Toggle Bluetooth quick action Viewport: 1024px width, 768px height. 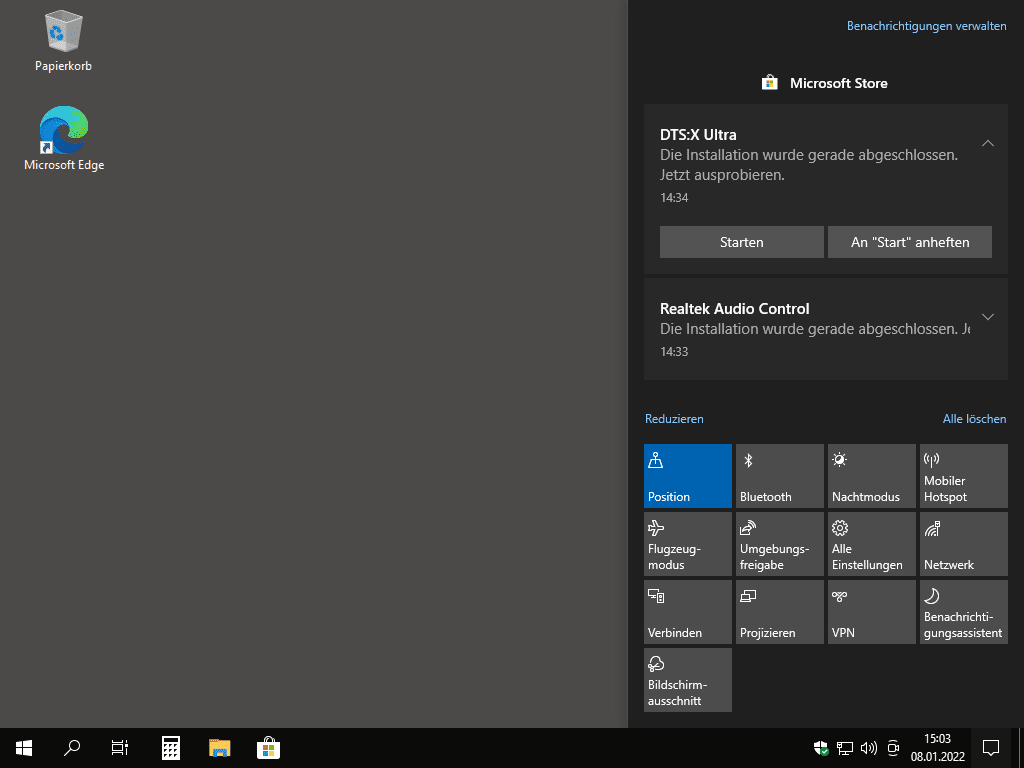click(780, 476)
